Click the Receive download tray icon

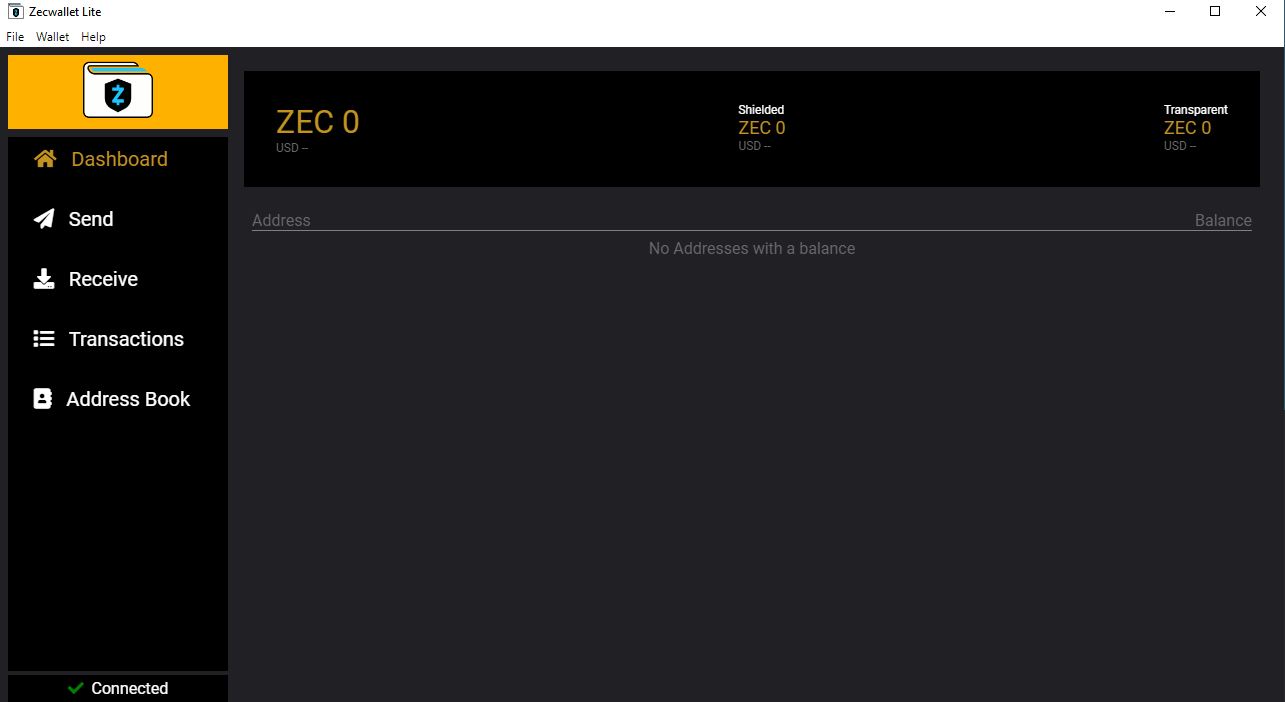[44, 279]
